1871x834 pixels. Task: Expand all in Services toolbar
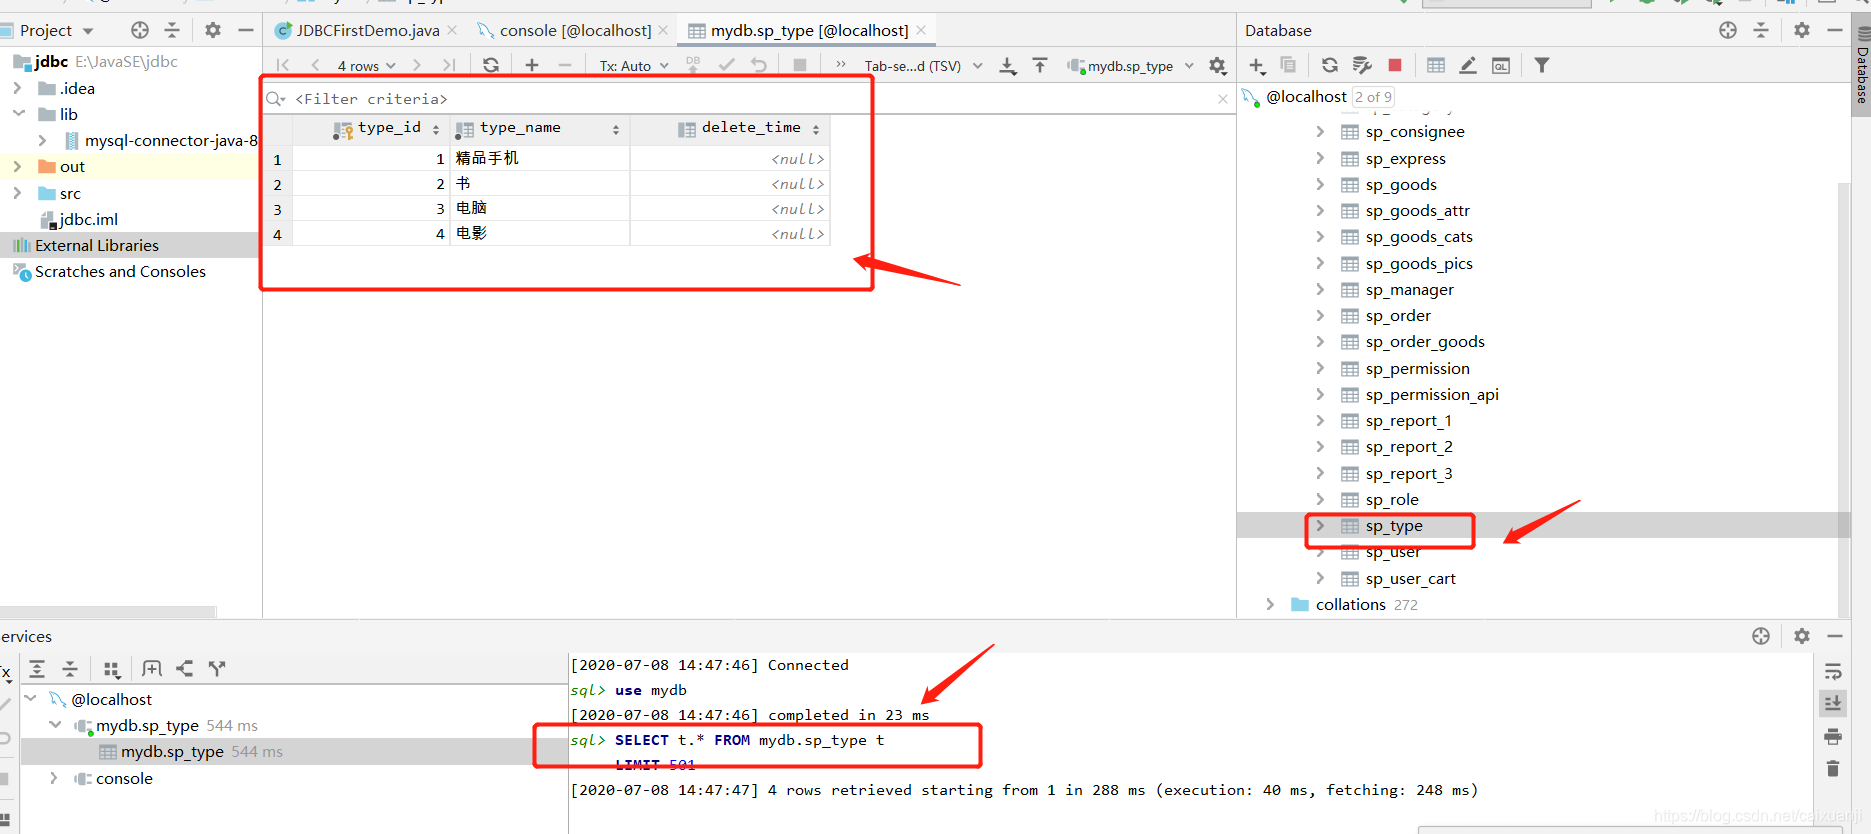tap(37, 669)
